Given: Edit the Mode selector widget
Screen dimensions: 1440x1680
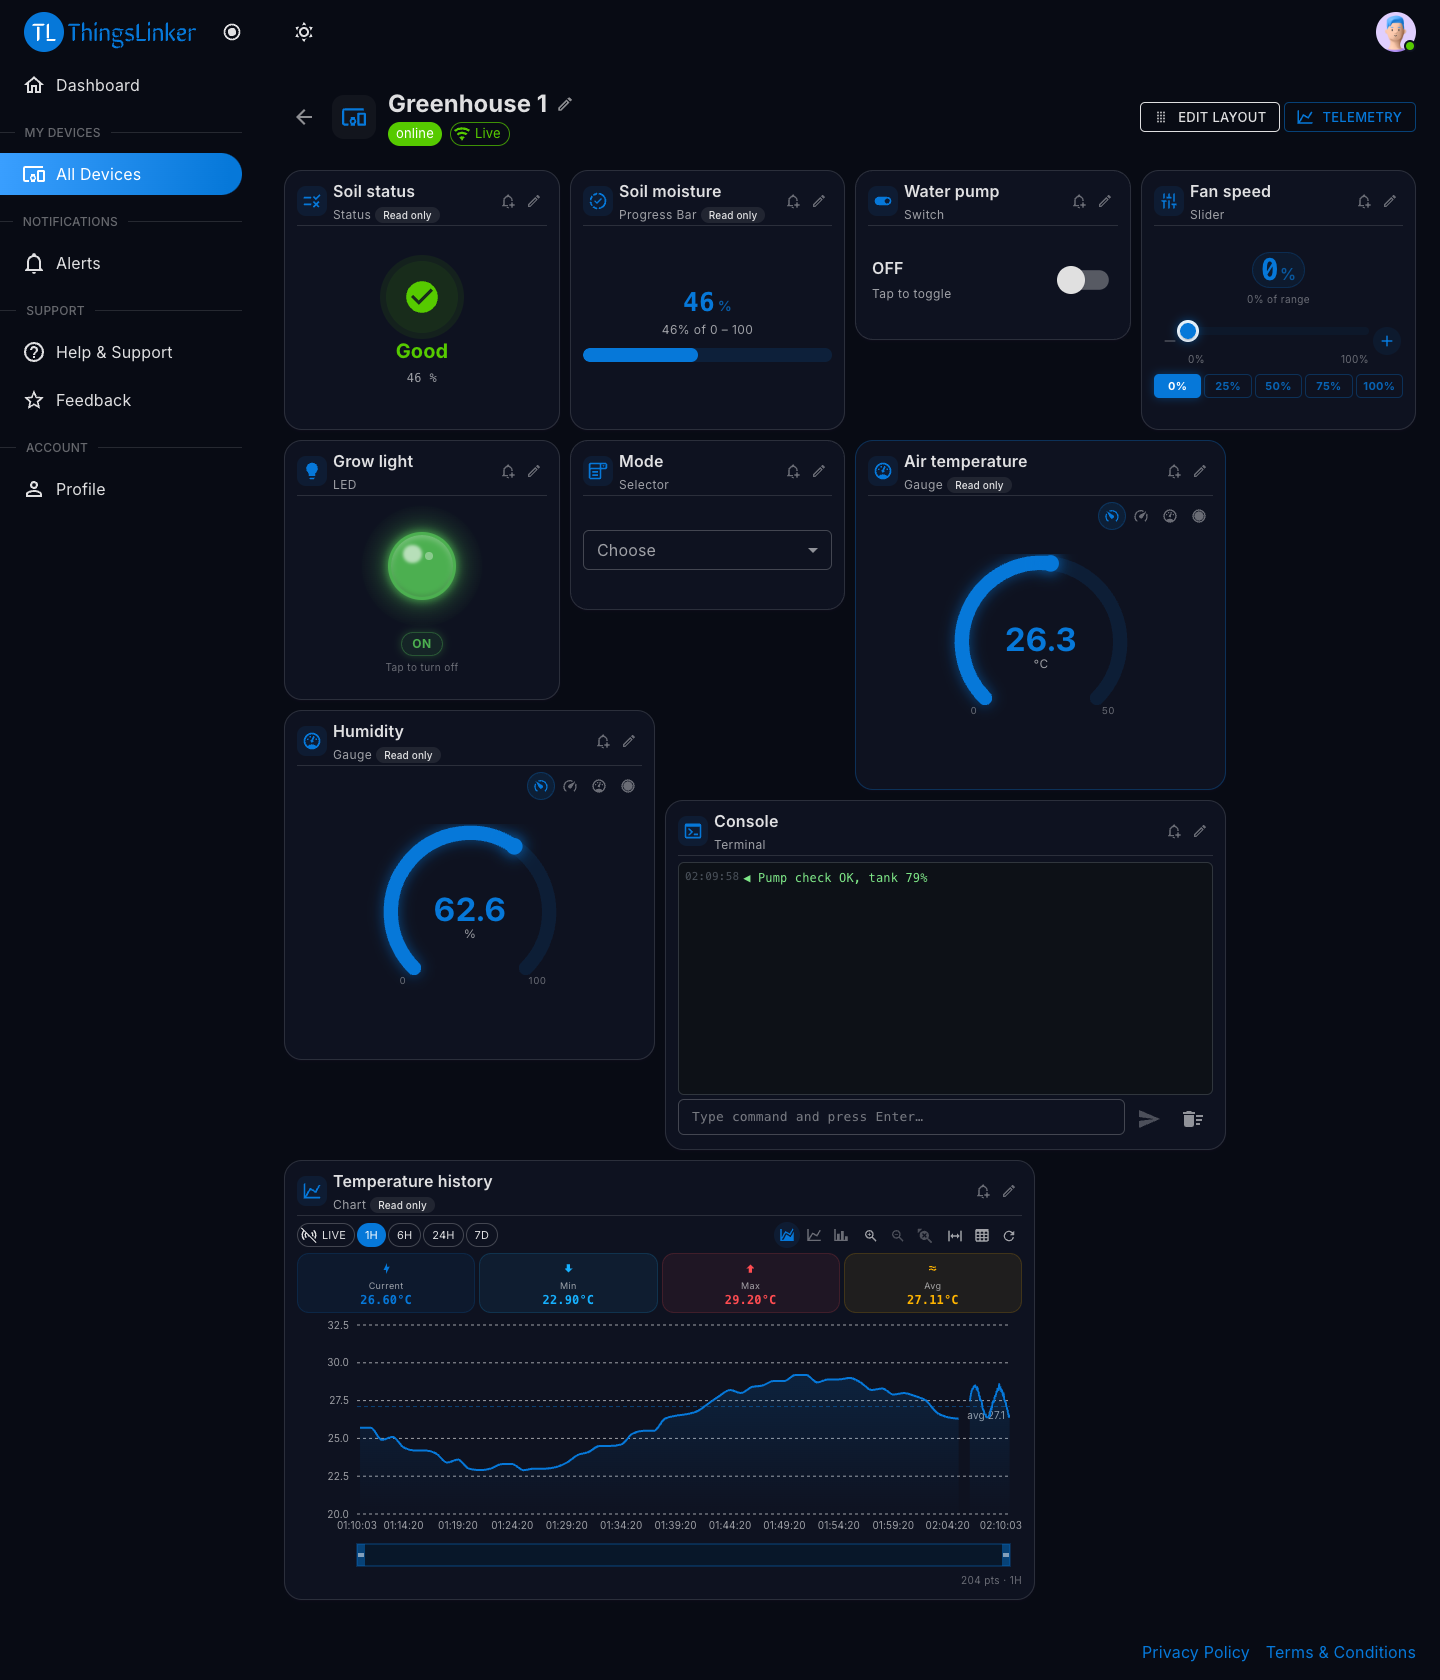Looking at the screenshot, I should [x=819, y=471].
